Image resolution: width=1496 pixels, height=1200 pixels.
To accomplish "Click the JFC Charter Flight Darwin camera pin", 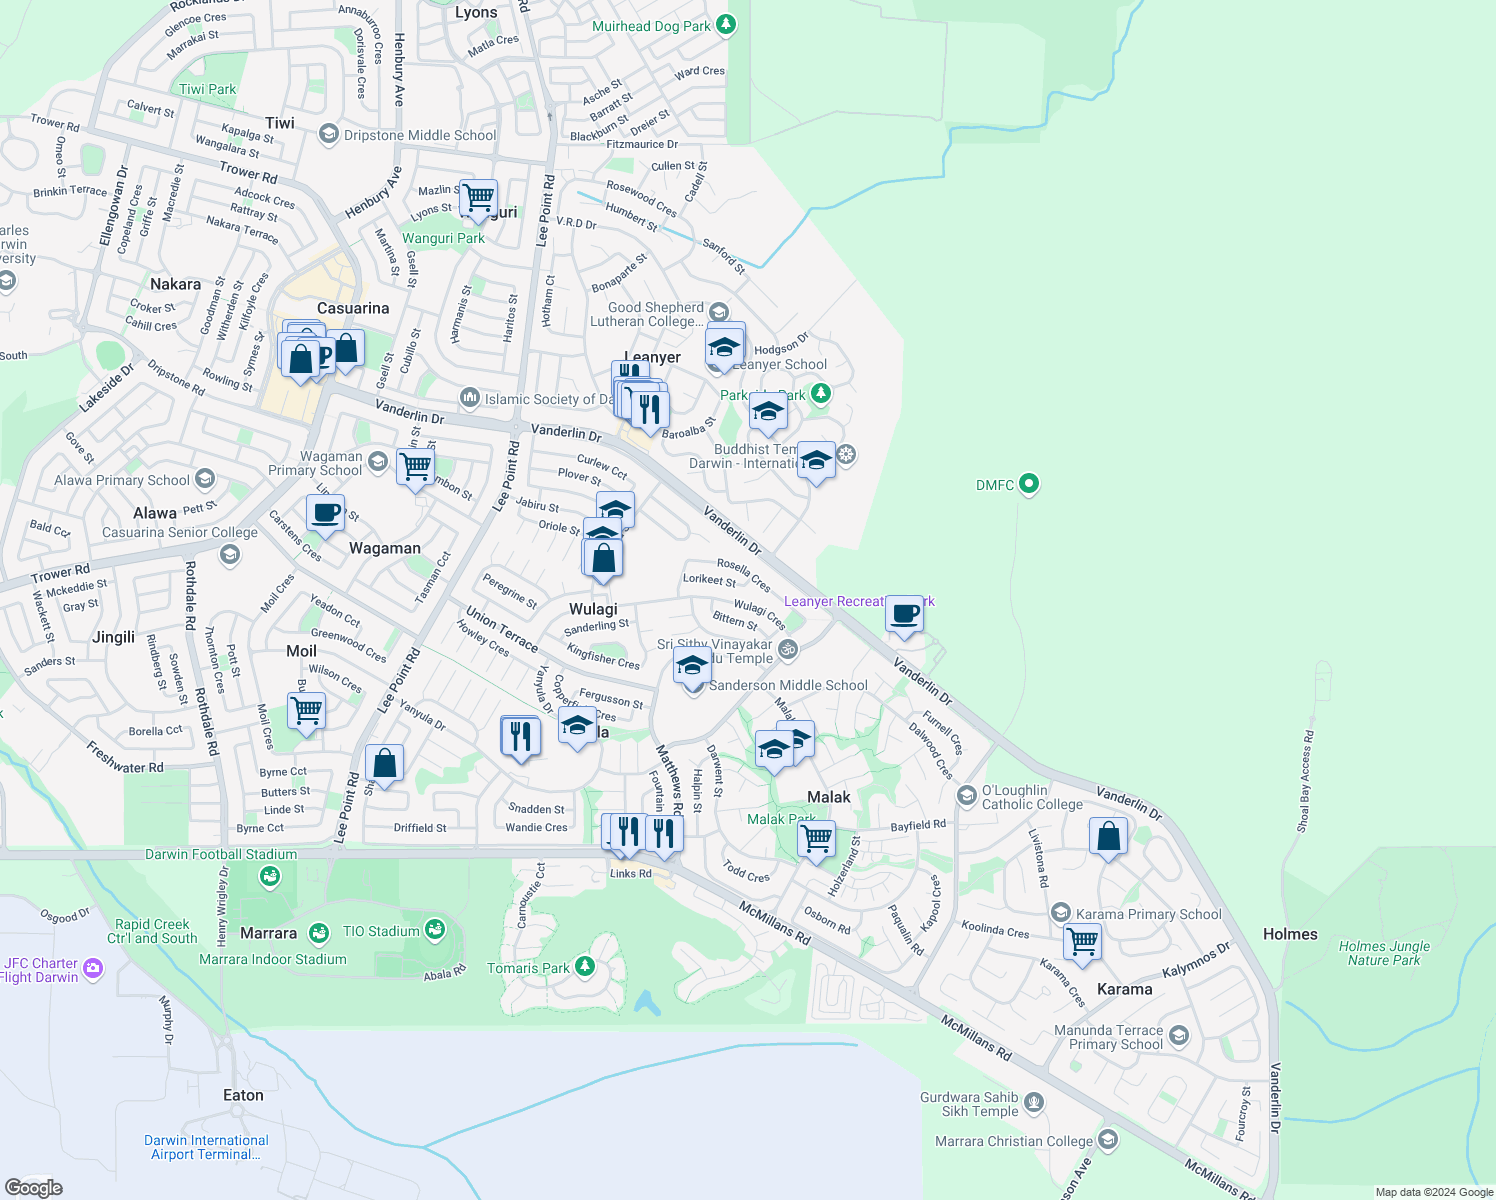I will [93, 967].
